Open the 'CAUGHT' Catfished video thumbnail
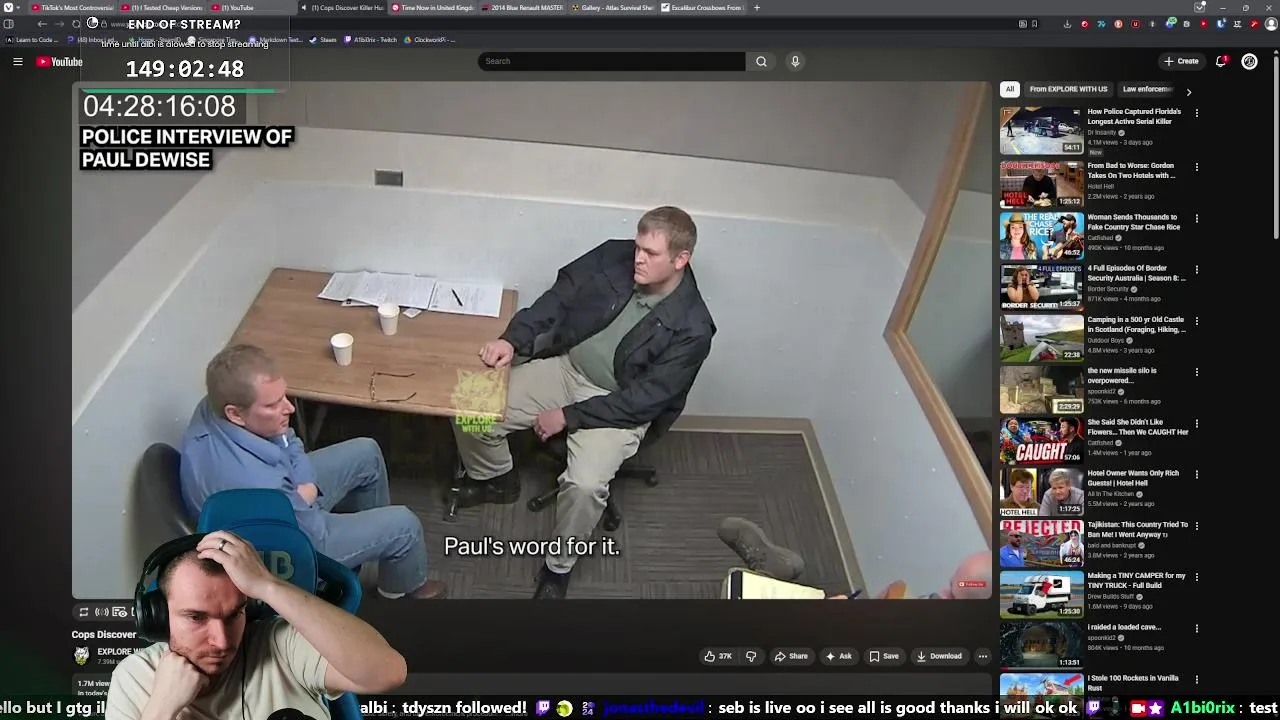The image size is (1280, 720). [x=1041, y=440]
